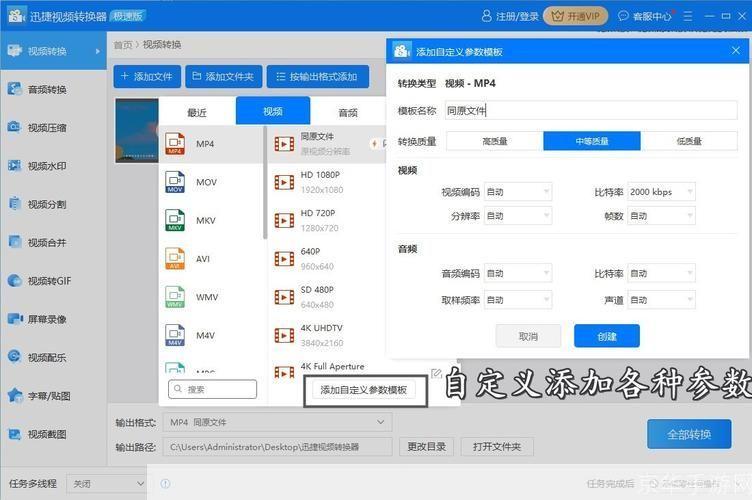Image resolution: width=752 pixels, height=500 pixels.
Task: Click the 打开文件夹 button
Action: [x=497, y=447]
